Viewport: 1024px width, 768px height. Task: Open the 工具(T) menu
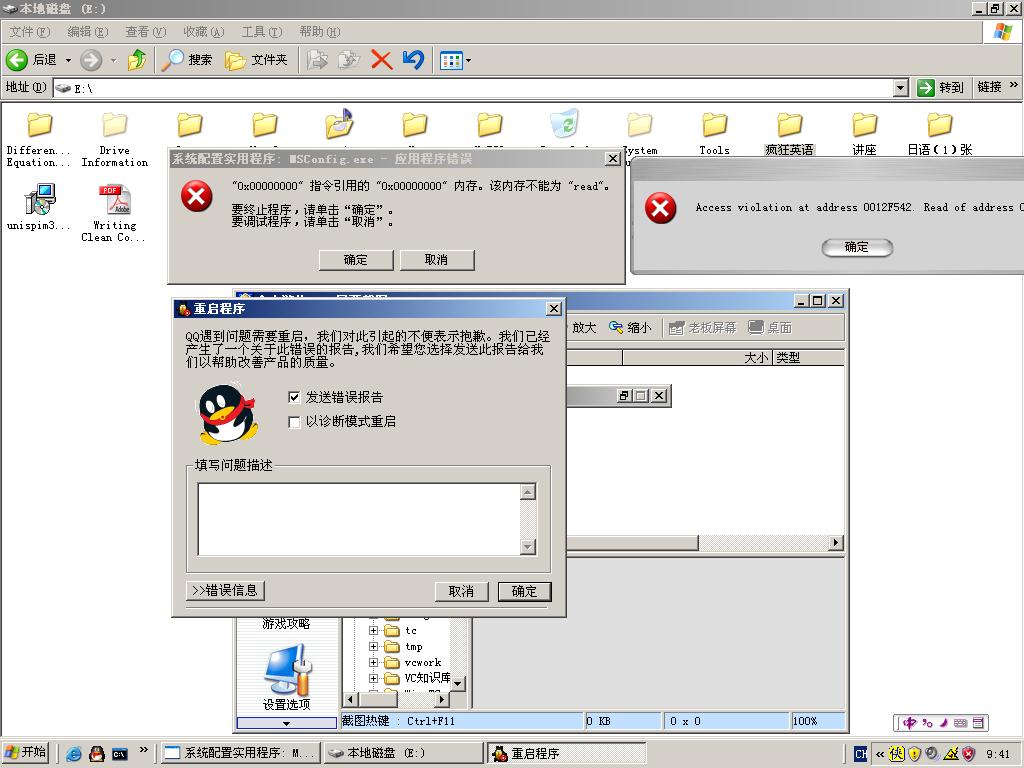pyautogui.click(x=261, y=31)
